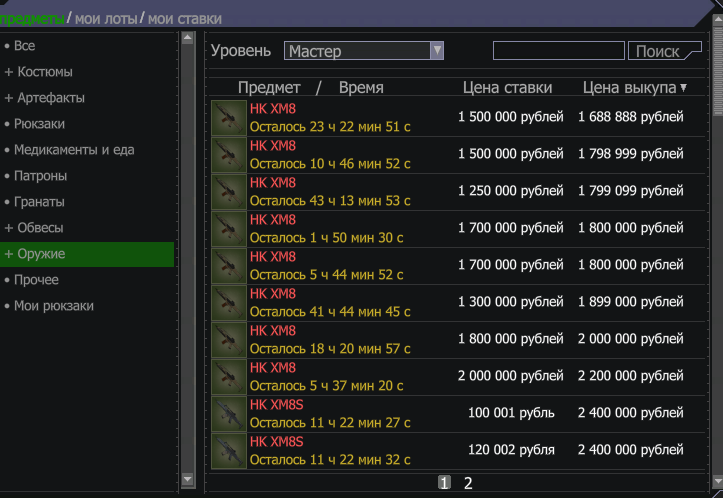Click Осталось 41 ч 44 мин 45 с text
The width and height of the screenshot is (723, 498).
[x=330, y=312]
